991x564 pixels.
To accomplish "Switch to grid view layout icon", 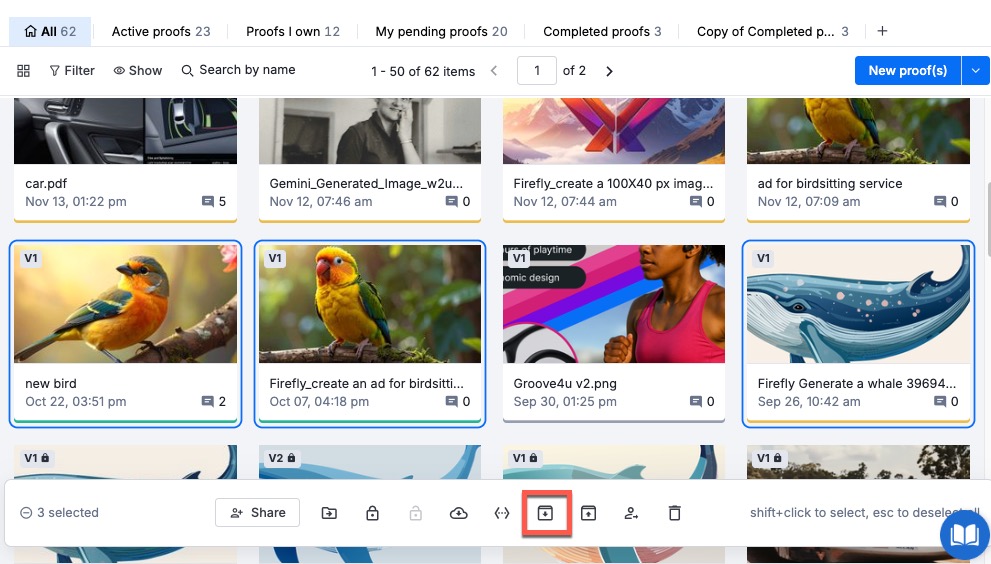I will coord(23,71).
